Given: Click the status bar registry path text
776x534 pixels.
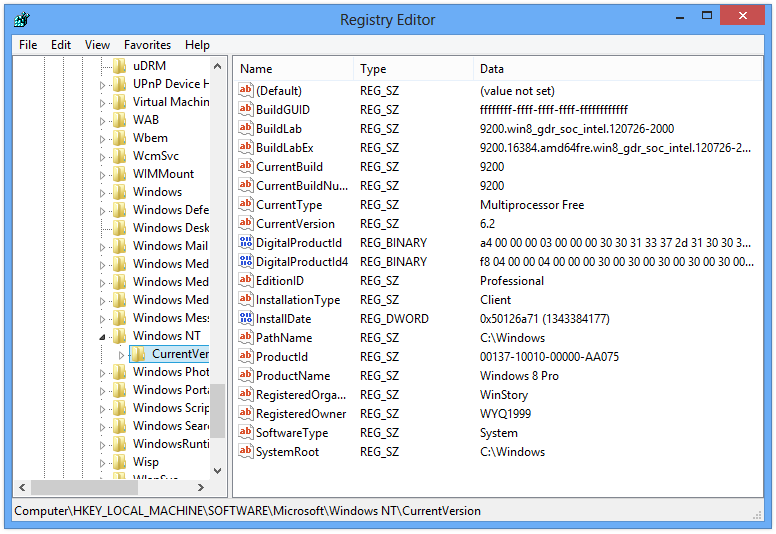Looking at the screenshot, I should click(x=247, y=511).
